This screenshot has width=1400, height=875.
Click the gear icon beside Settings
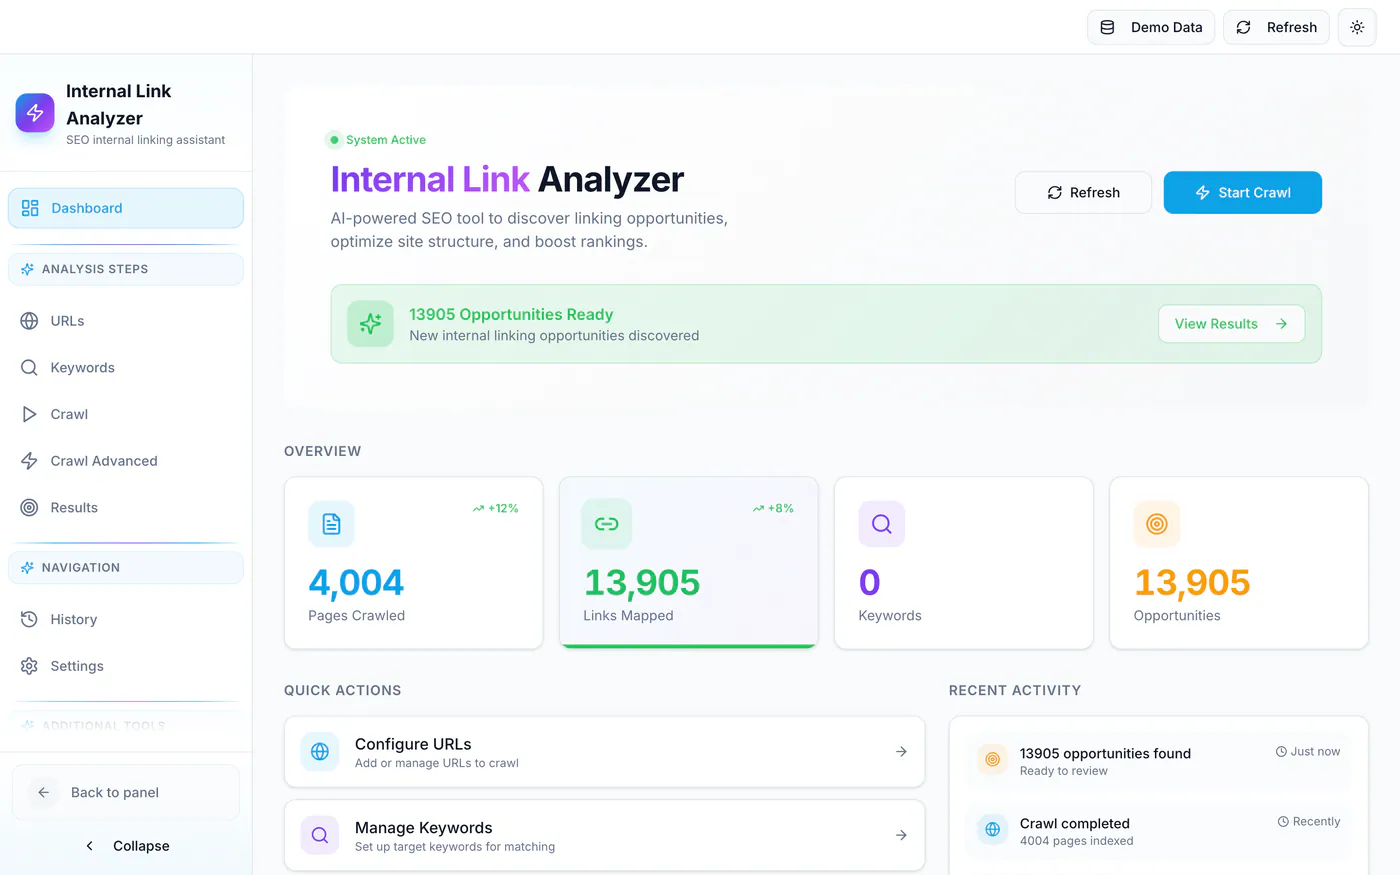pyautogui.click(x=30, y=666)
